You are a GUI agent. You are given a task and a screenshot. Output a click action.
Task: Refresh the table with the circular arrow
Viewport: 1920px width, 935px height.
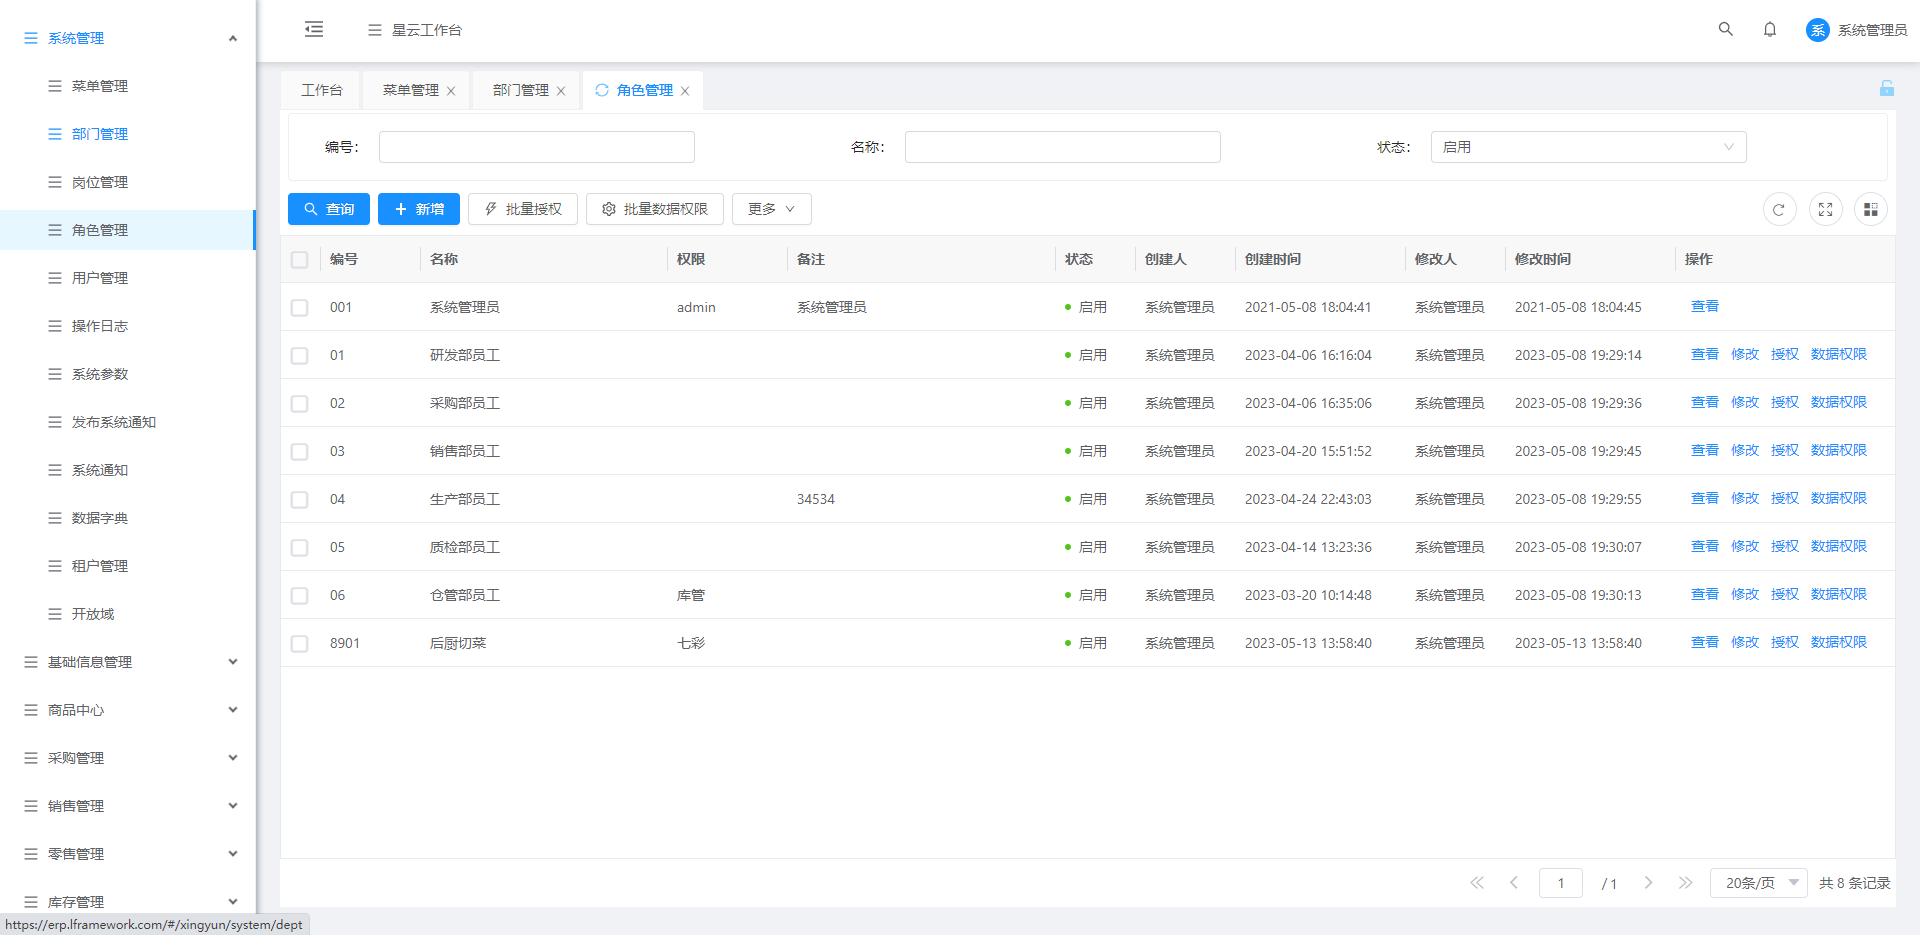pyautogui.click(x=1779, y=209)
